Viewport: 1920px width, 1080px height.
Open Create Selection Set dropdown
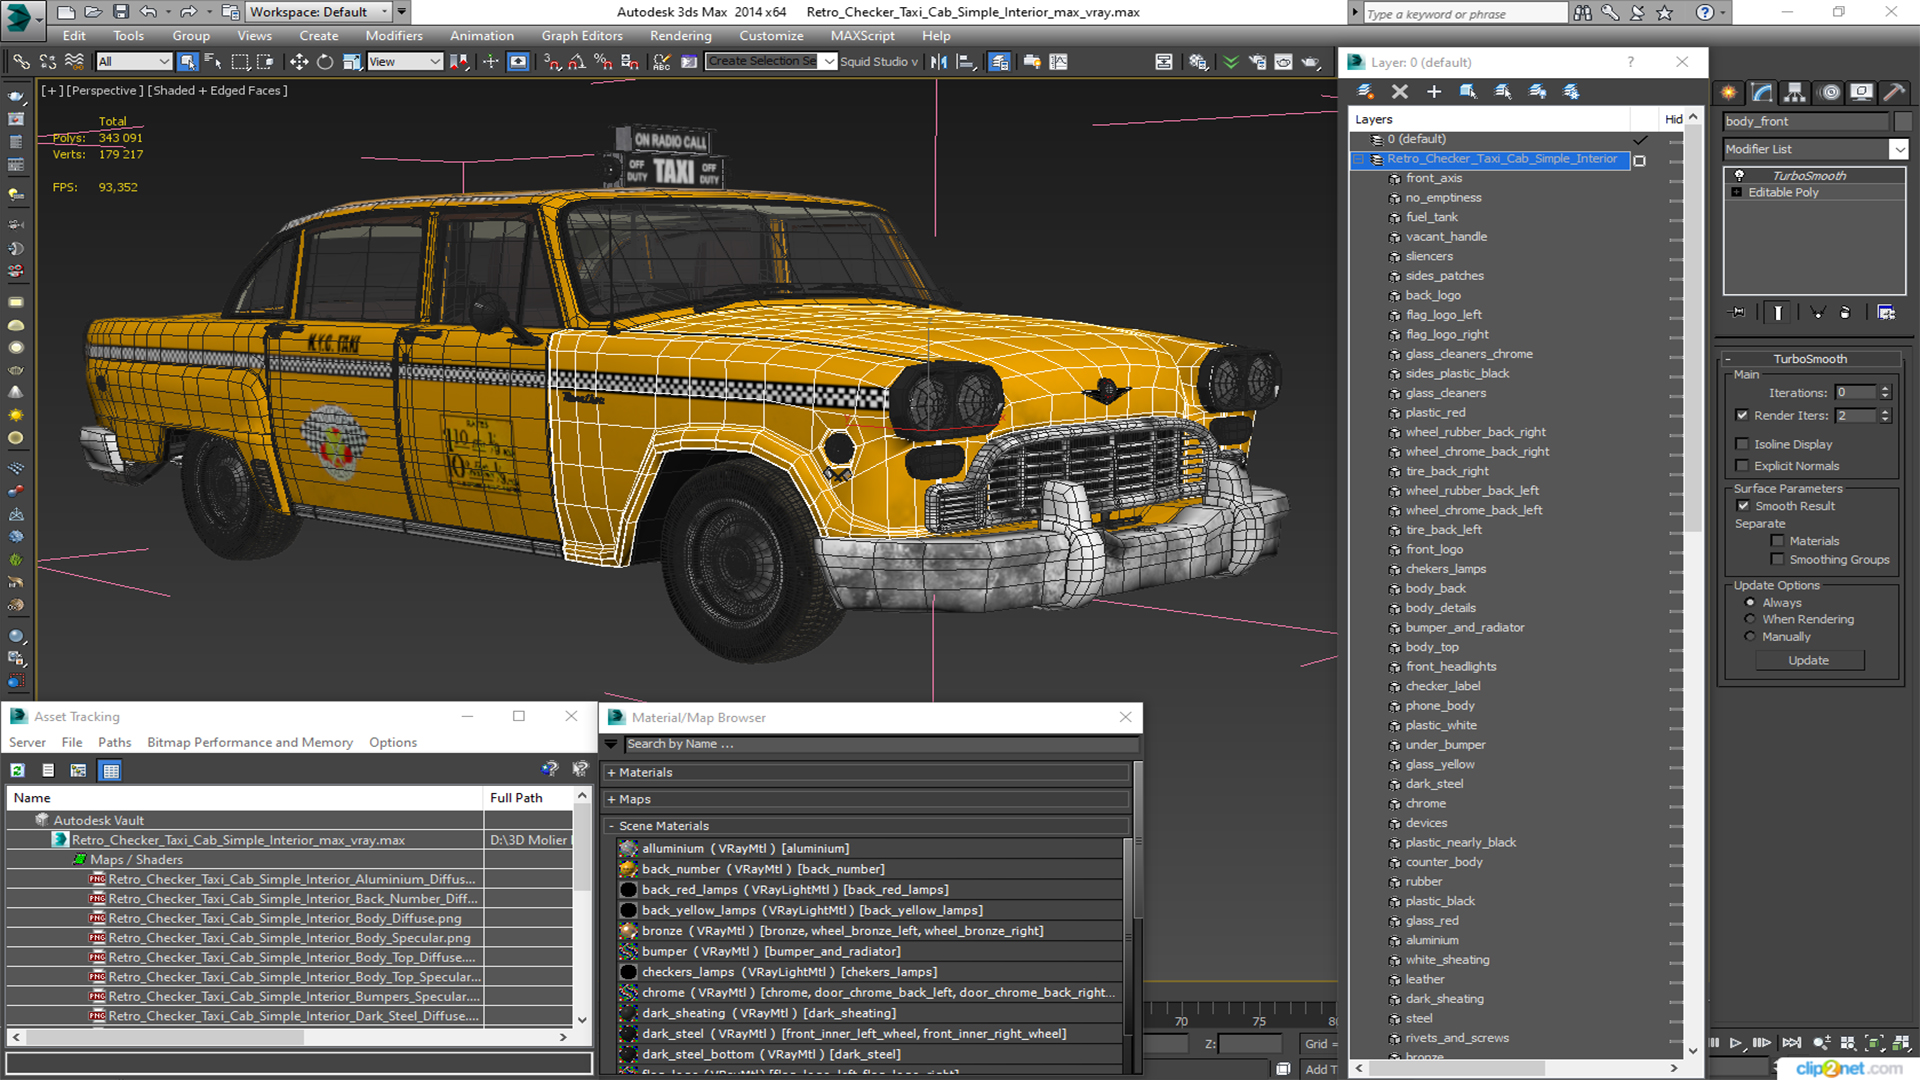829,62
